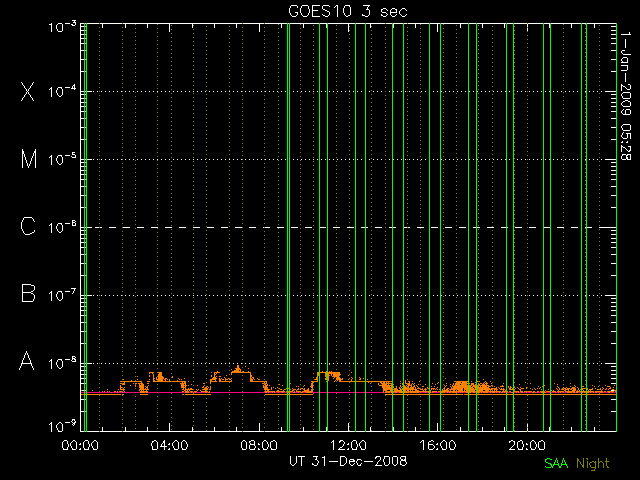
Task: Click the 10^-9 flux axis label
Action: point(62,427)
